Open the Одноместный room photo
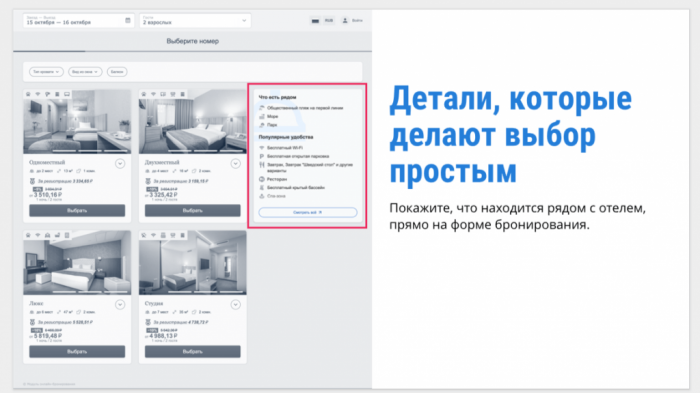Screen dimensions: 700x393 77,121
